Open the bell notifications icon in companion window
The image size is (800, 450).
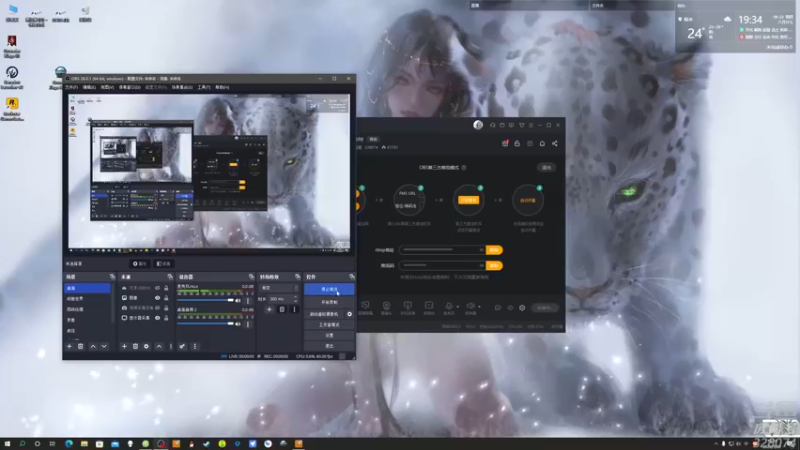(542, 143)
